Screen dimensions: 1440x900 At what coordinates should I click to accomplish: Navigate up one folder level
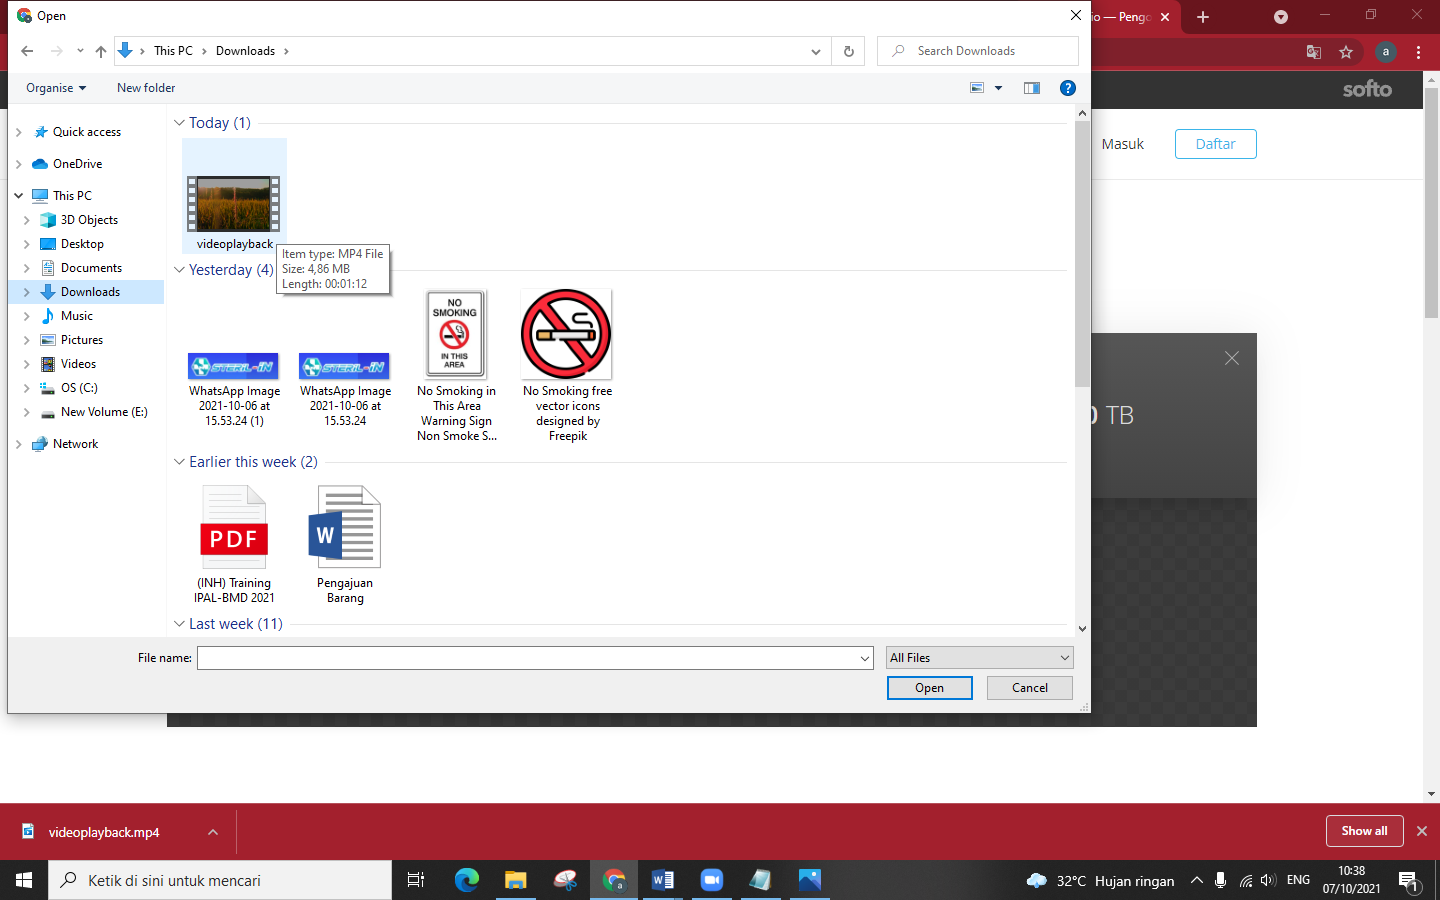(101, 50)
